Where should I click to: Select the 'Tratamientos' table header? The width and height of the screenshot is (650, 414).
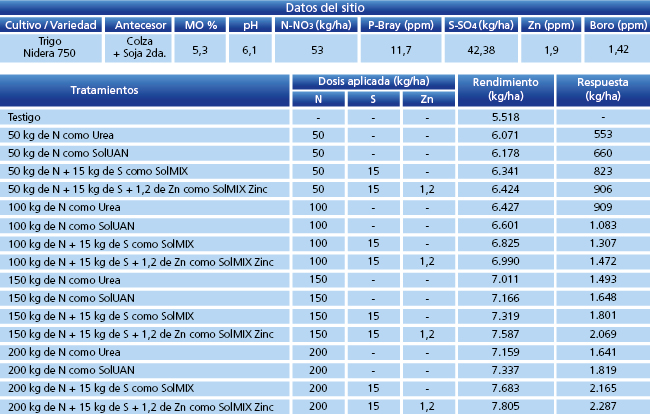pos(145,90)
